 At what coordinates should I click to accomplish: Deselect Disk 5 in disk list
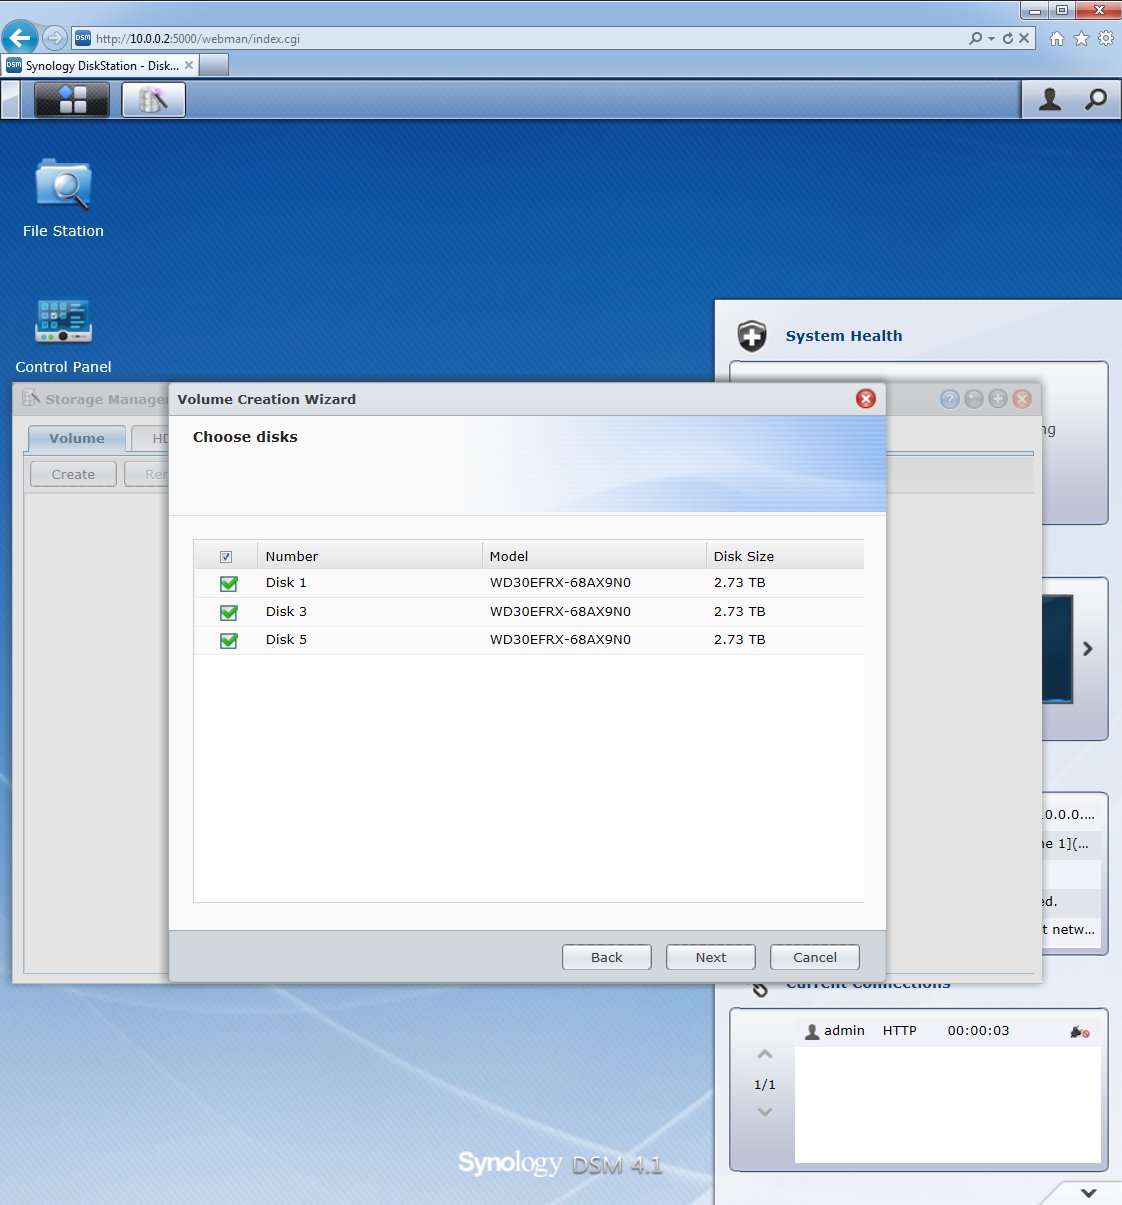229,640
